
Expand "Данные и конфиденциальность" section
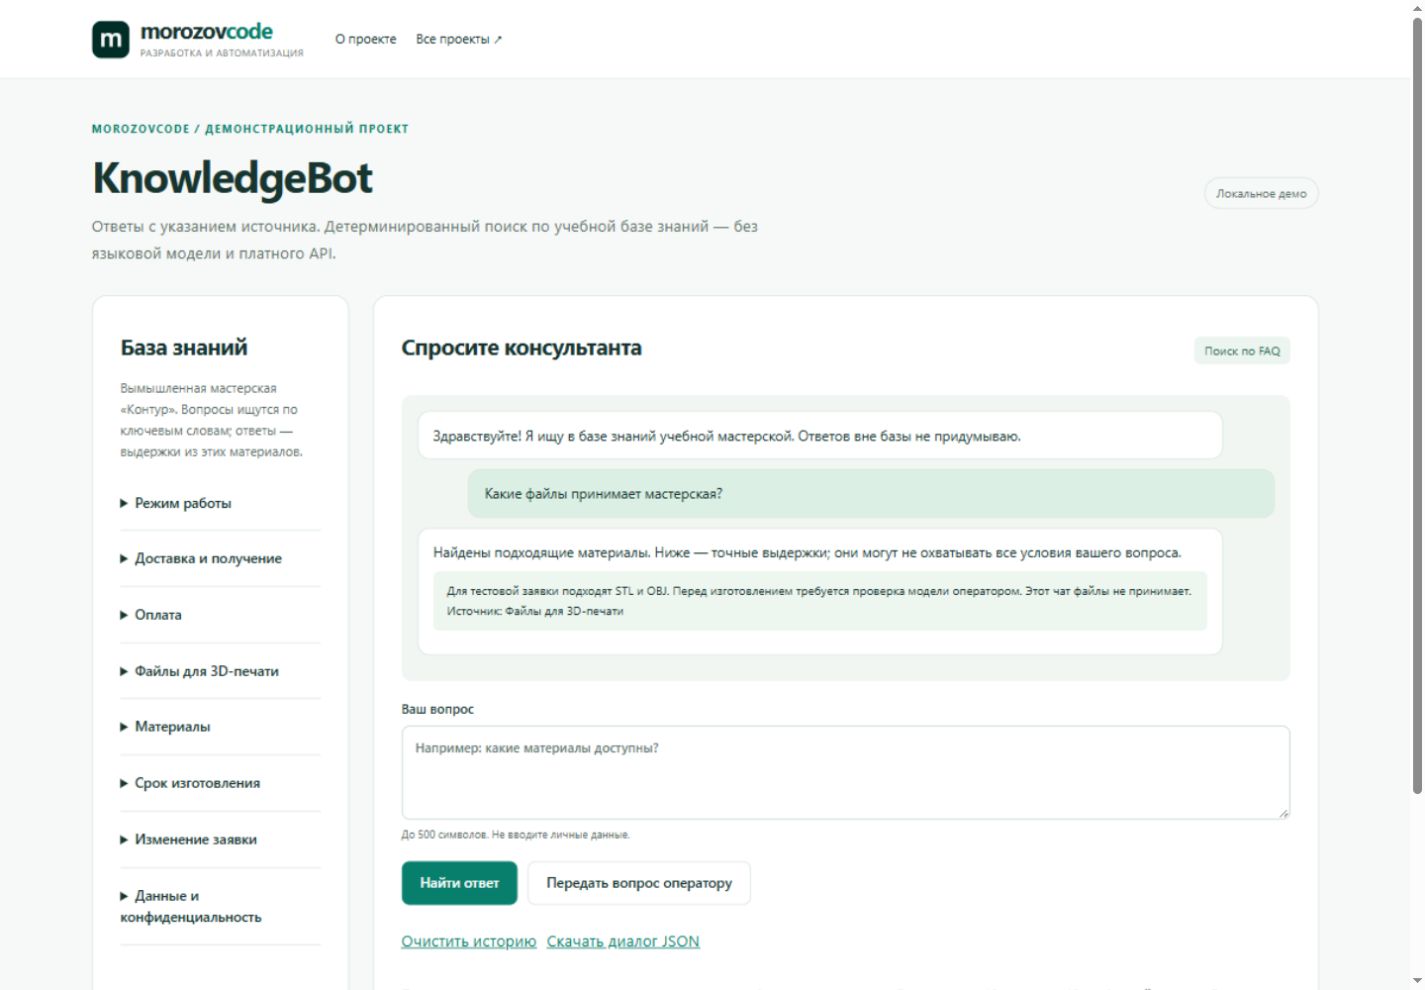(220, 906)
